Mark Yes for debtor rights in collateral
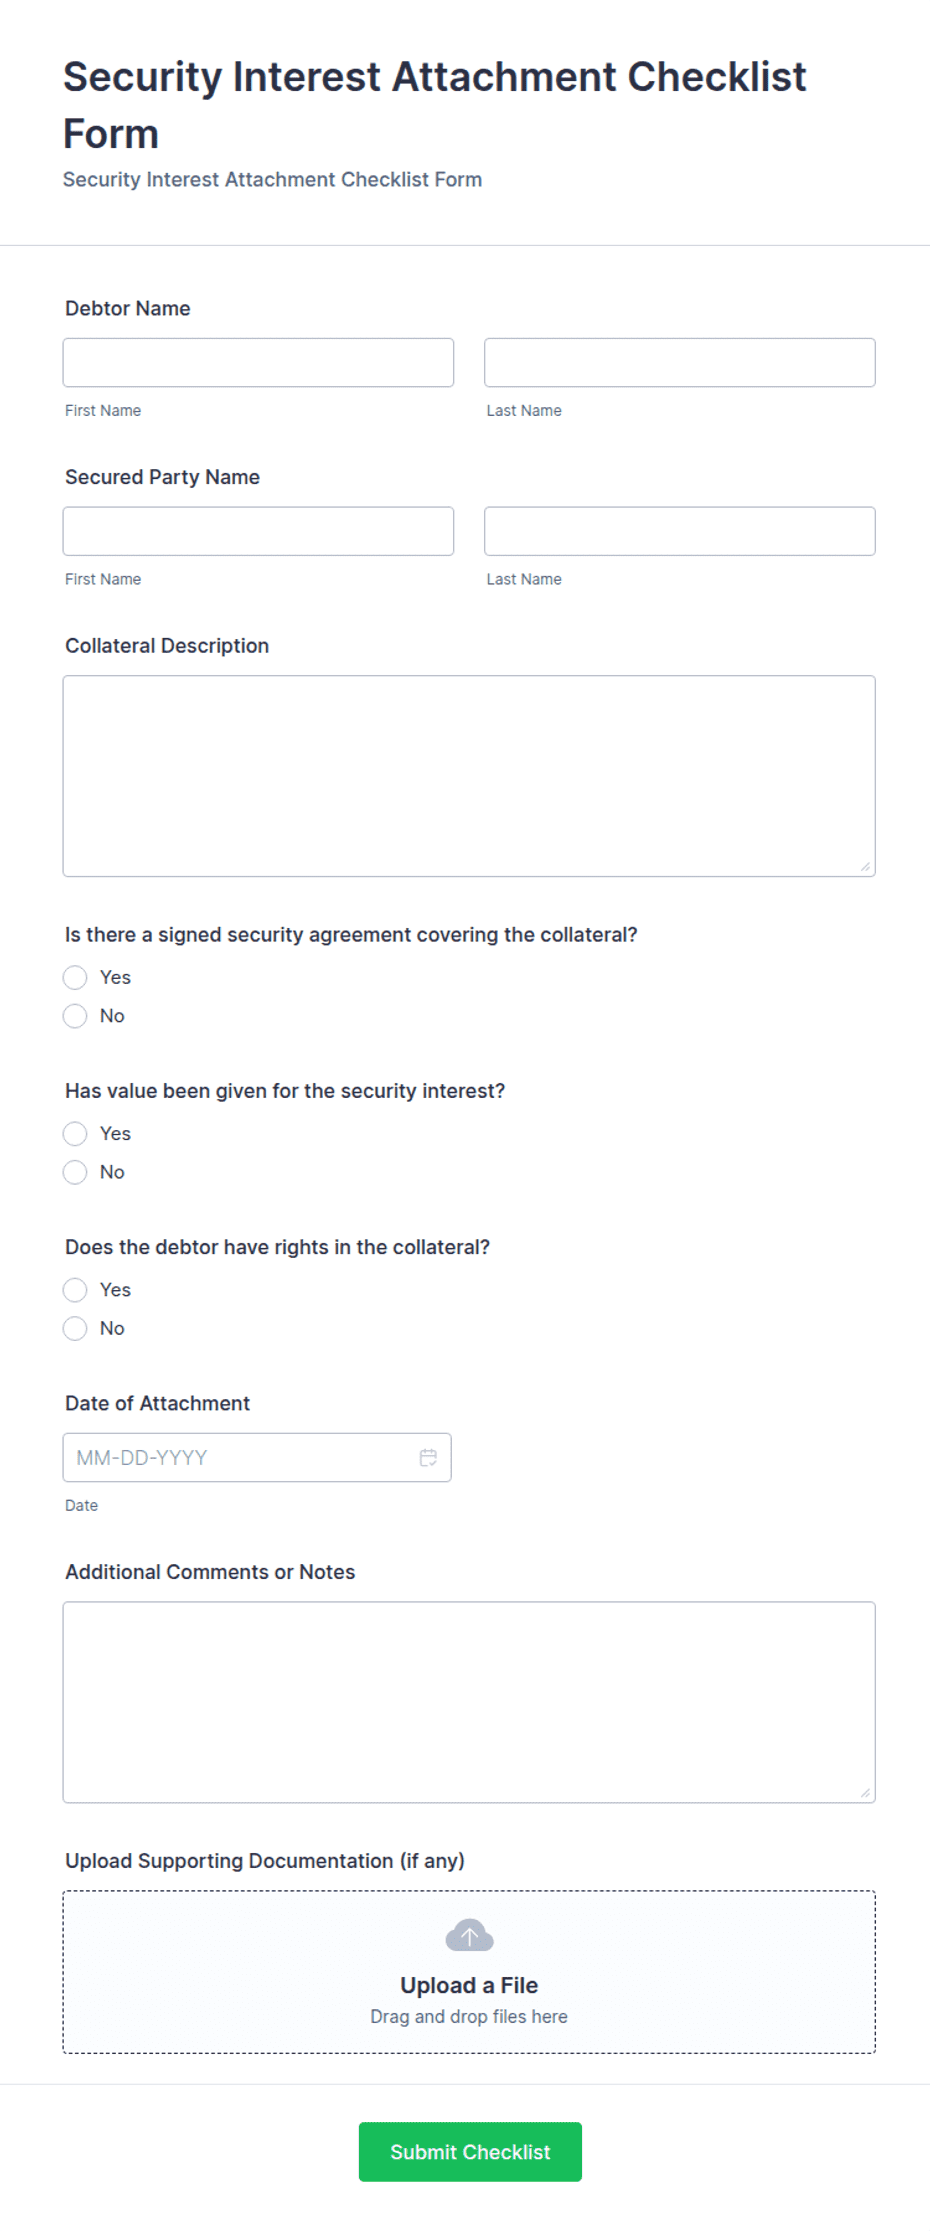 click(x=75, y=1290)
